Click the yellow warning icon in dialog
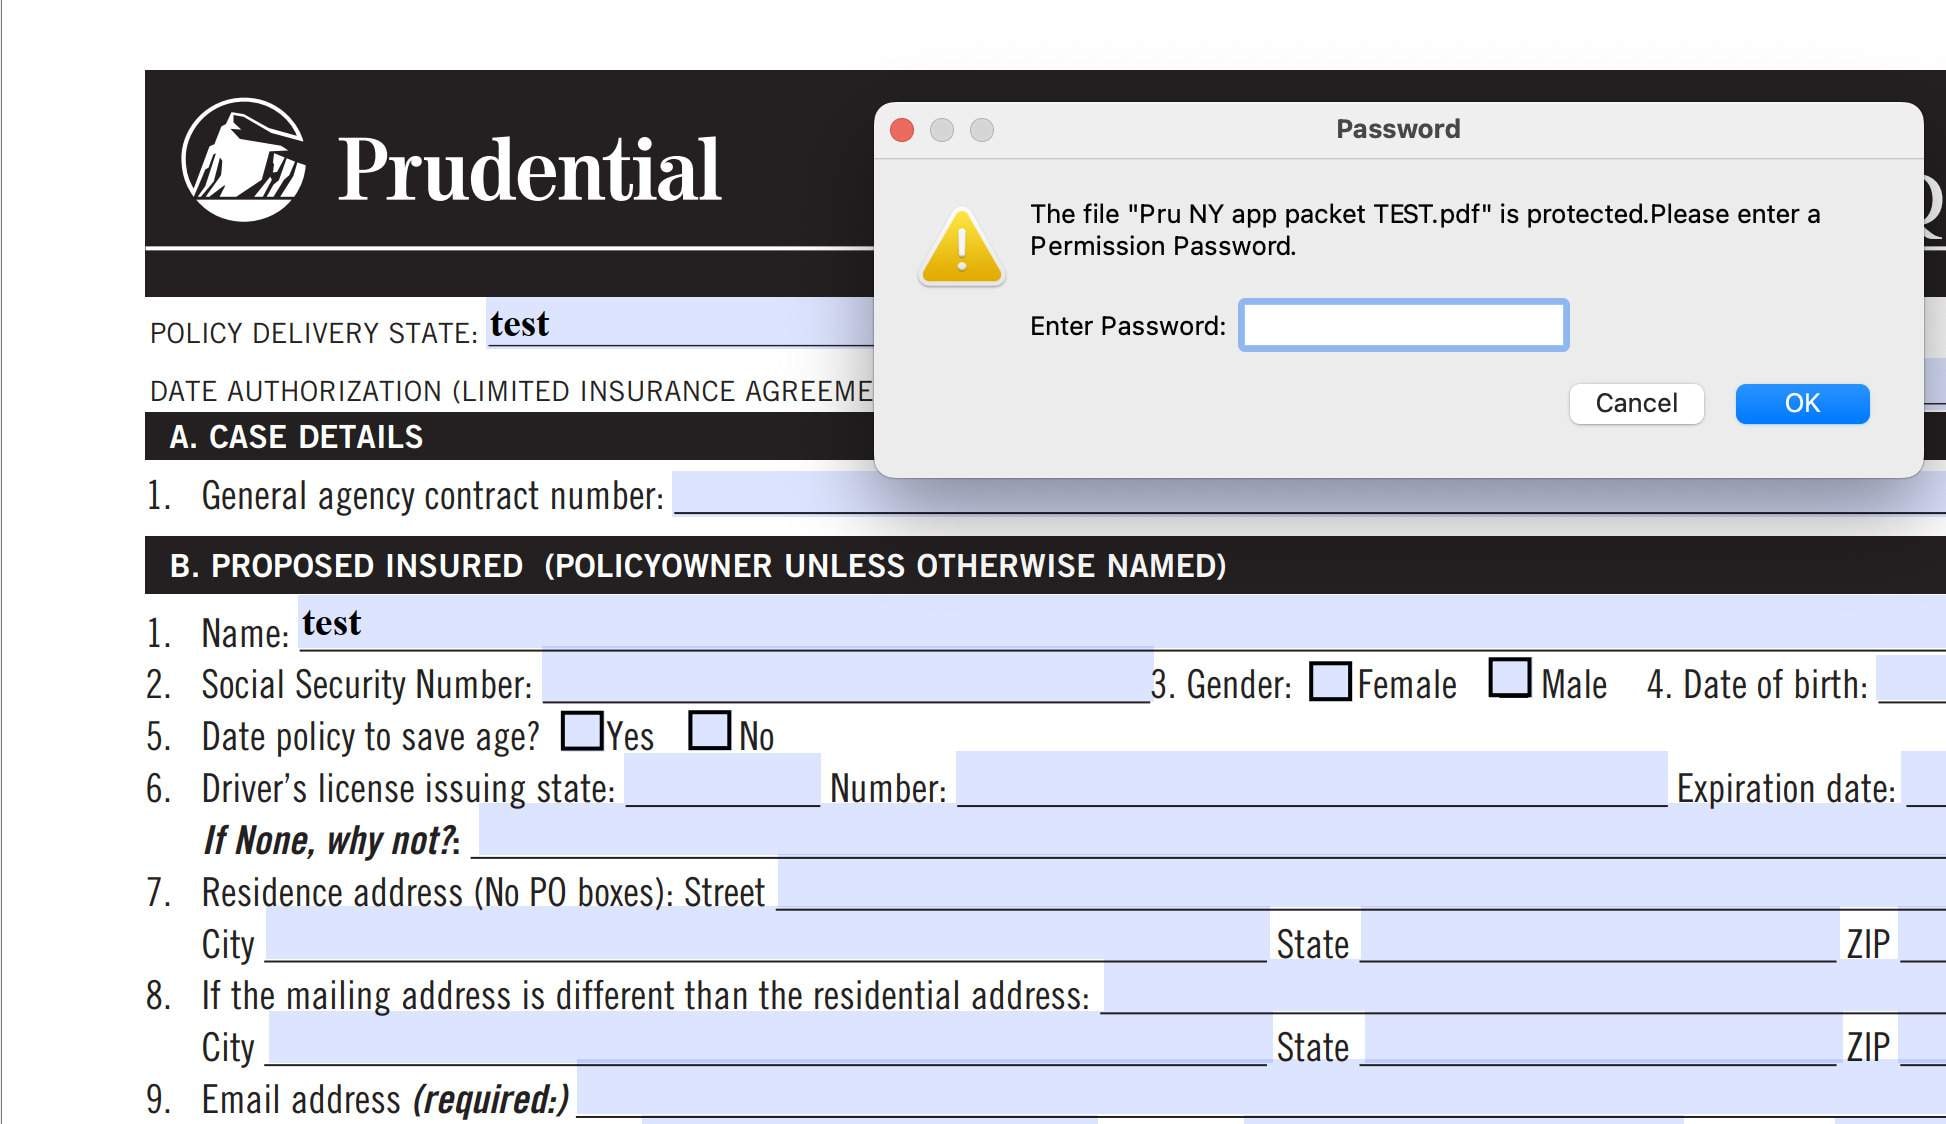1946x1124 pixels. point(961,247)
